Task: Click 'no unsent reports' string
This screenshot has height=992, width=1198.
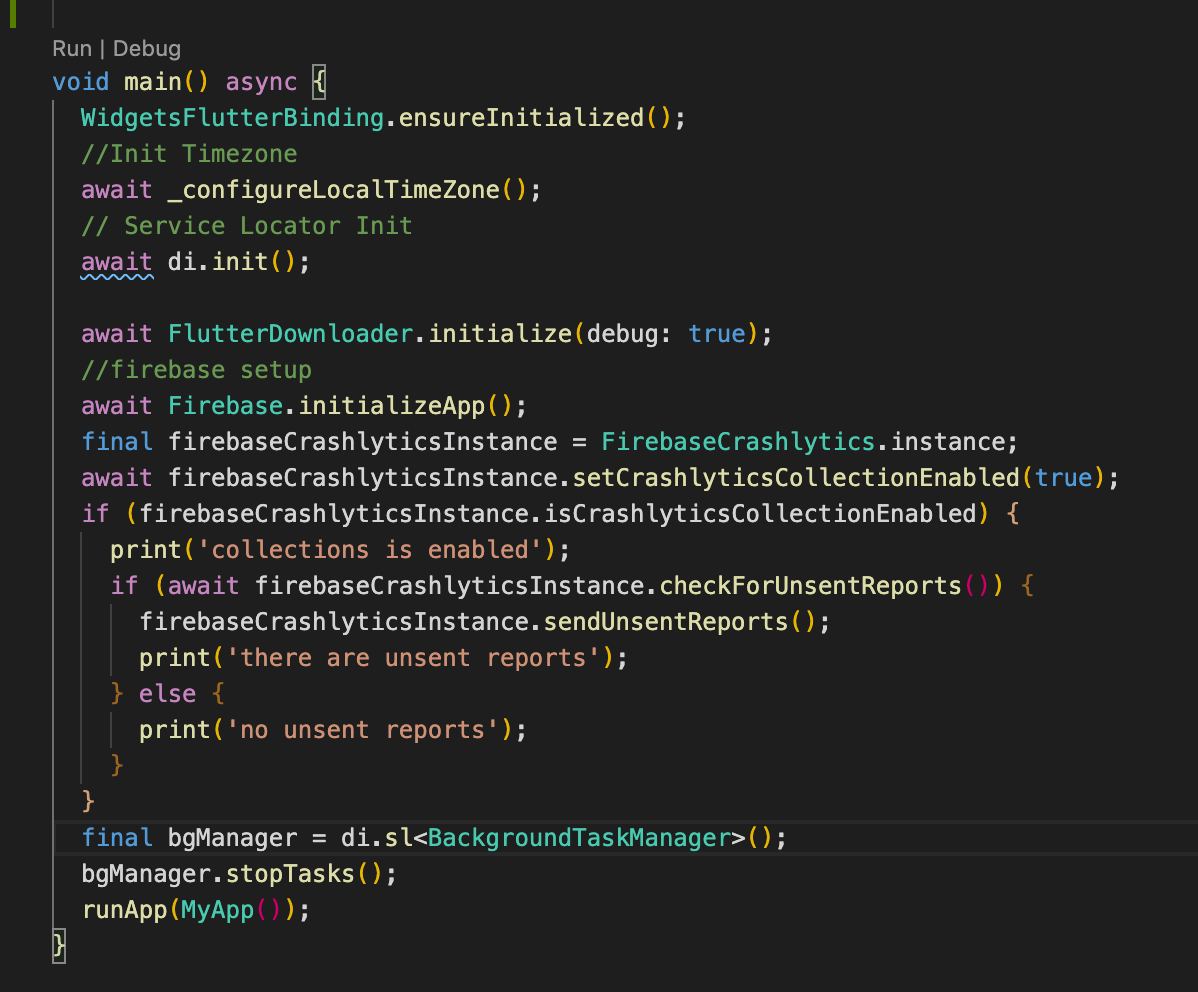Action: [x=363, y=730]
